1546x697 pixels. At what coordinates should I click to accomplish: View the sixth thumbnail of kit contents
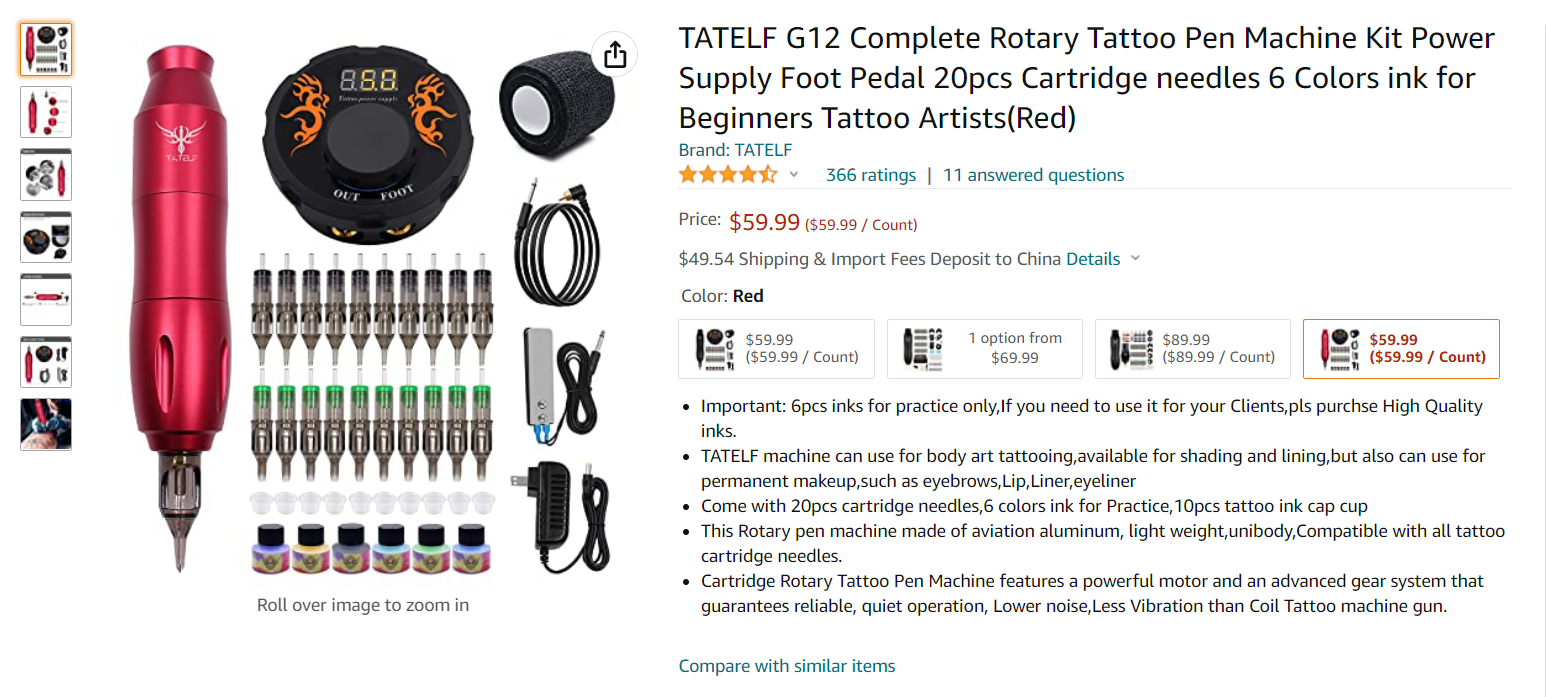[46, 362]
